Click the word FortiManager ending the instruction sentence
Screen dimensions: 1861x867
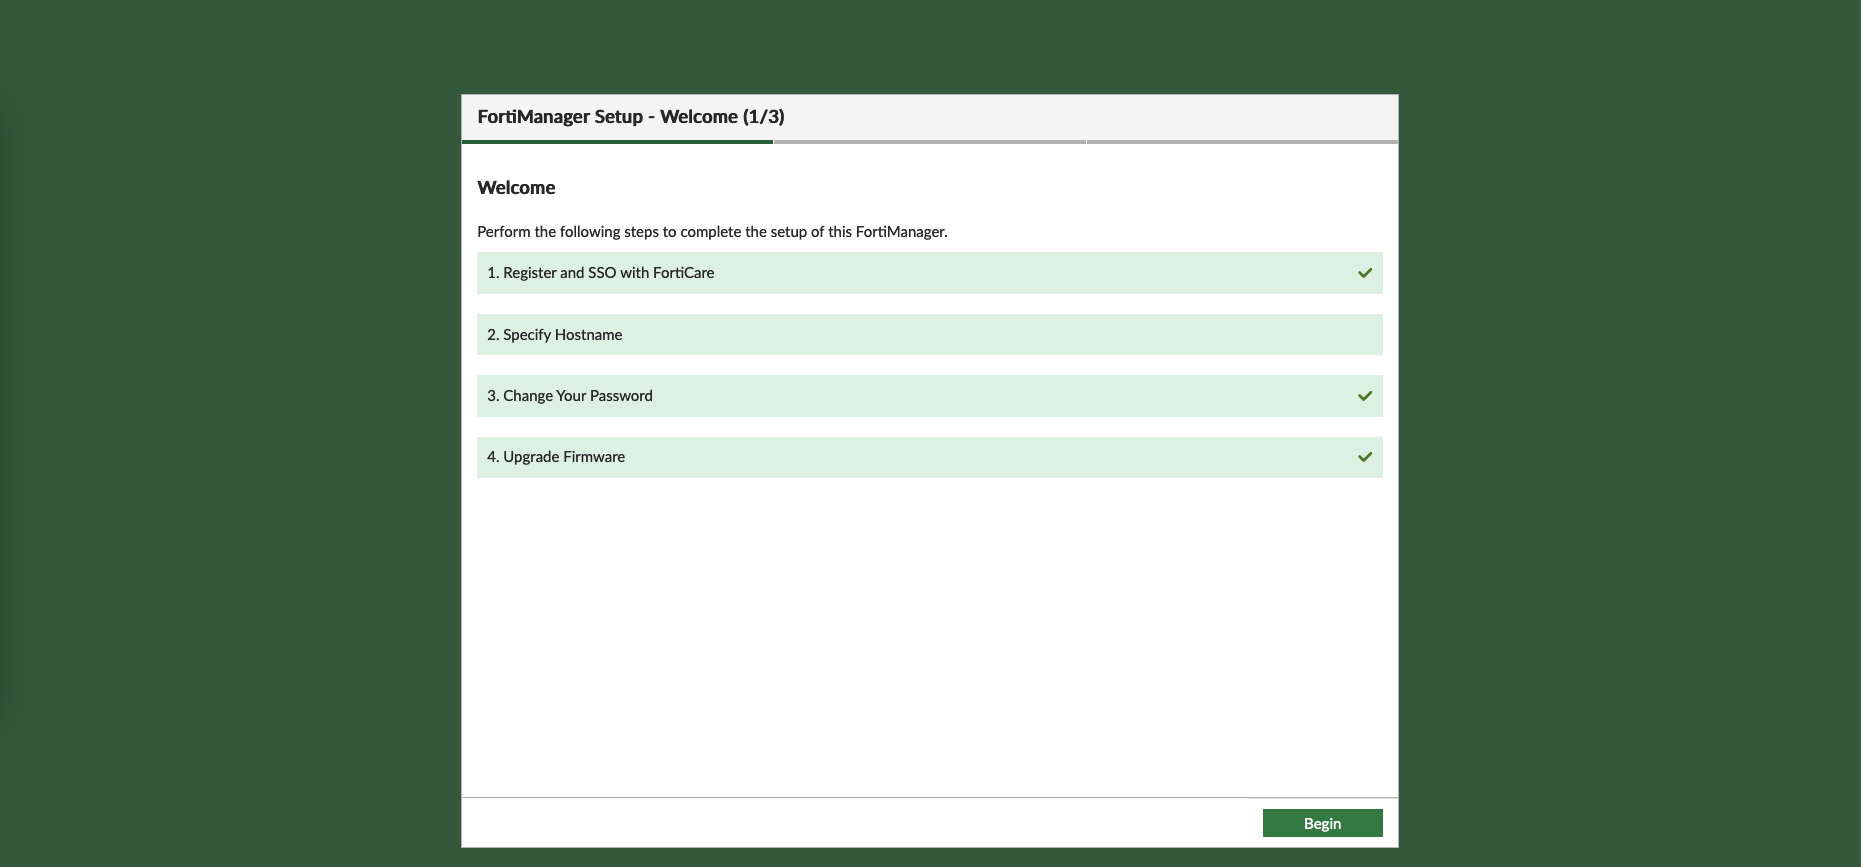[900, 232]
